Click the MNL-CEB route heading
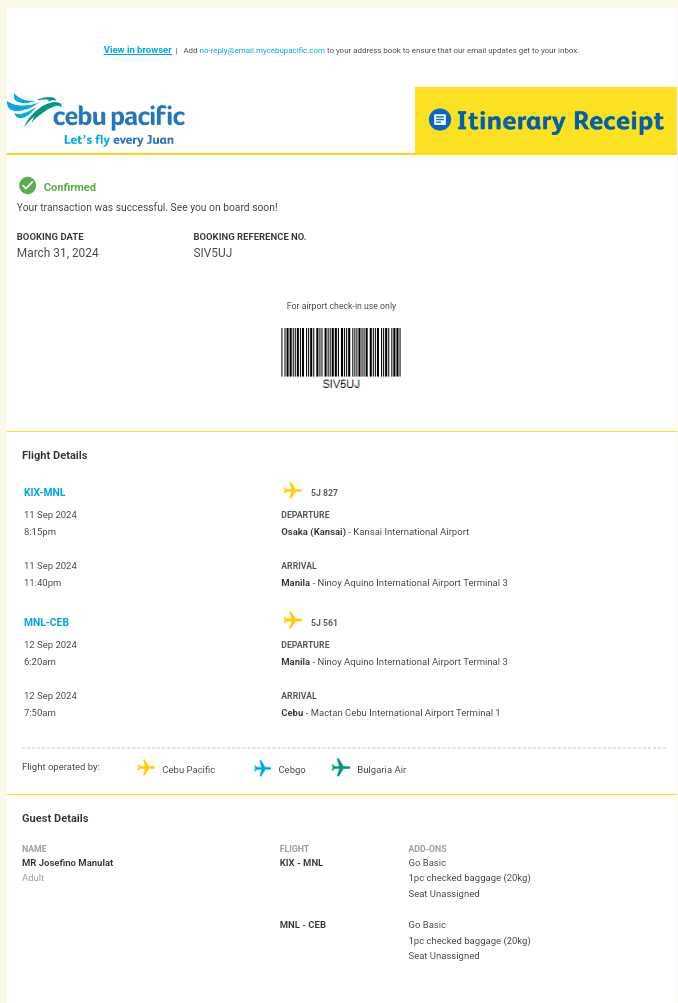 coord(46,622)
